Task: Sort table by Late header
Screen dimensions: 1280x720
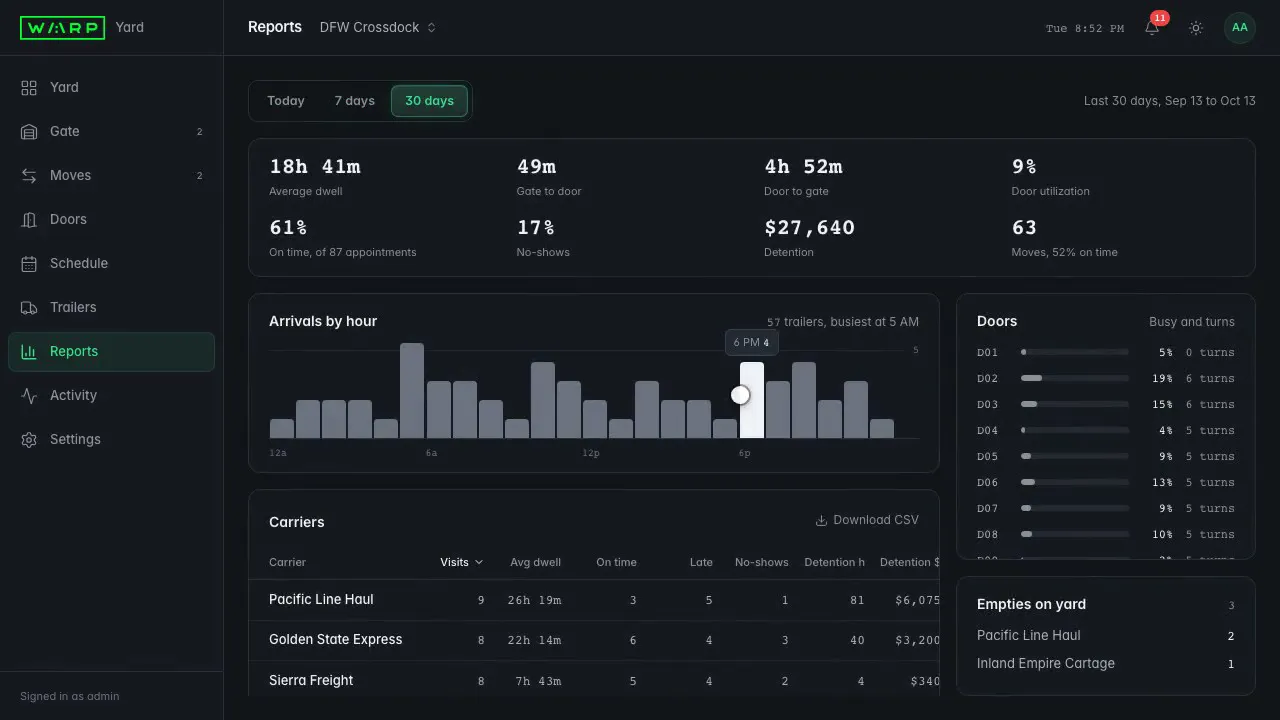Action: click(701, 562)
